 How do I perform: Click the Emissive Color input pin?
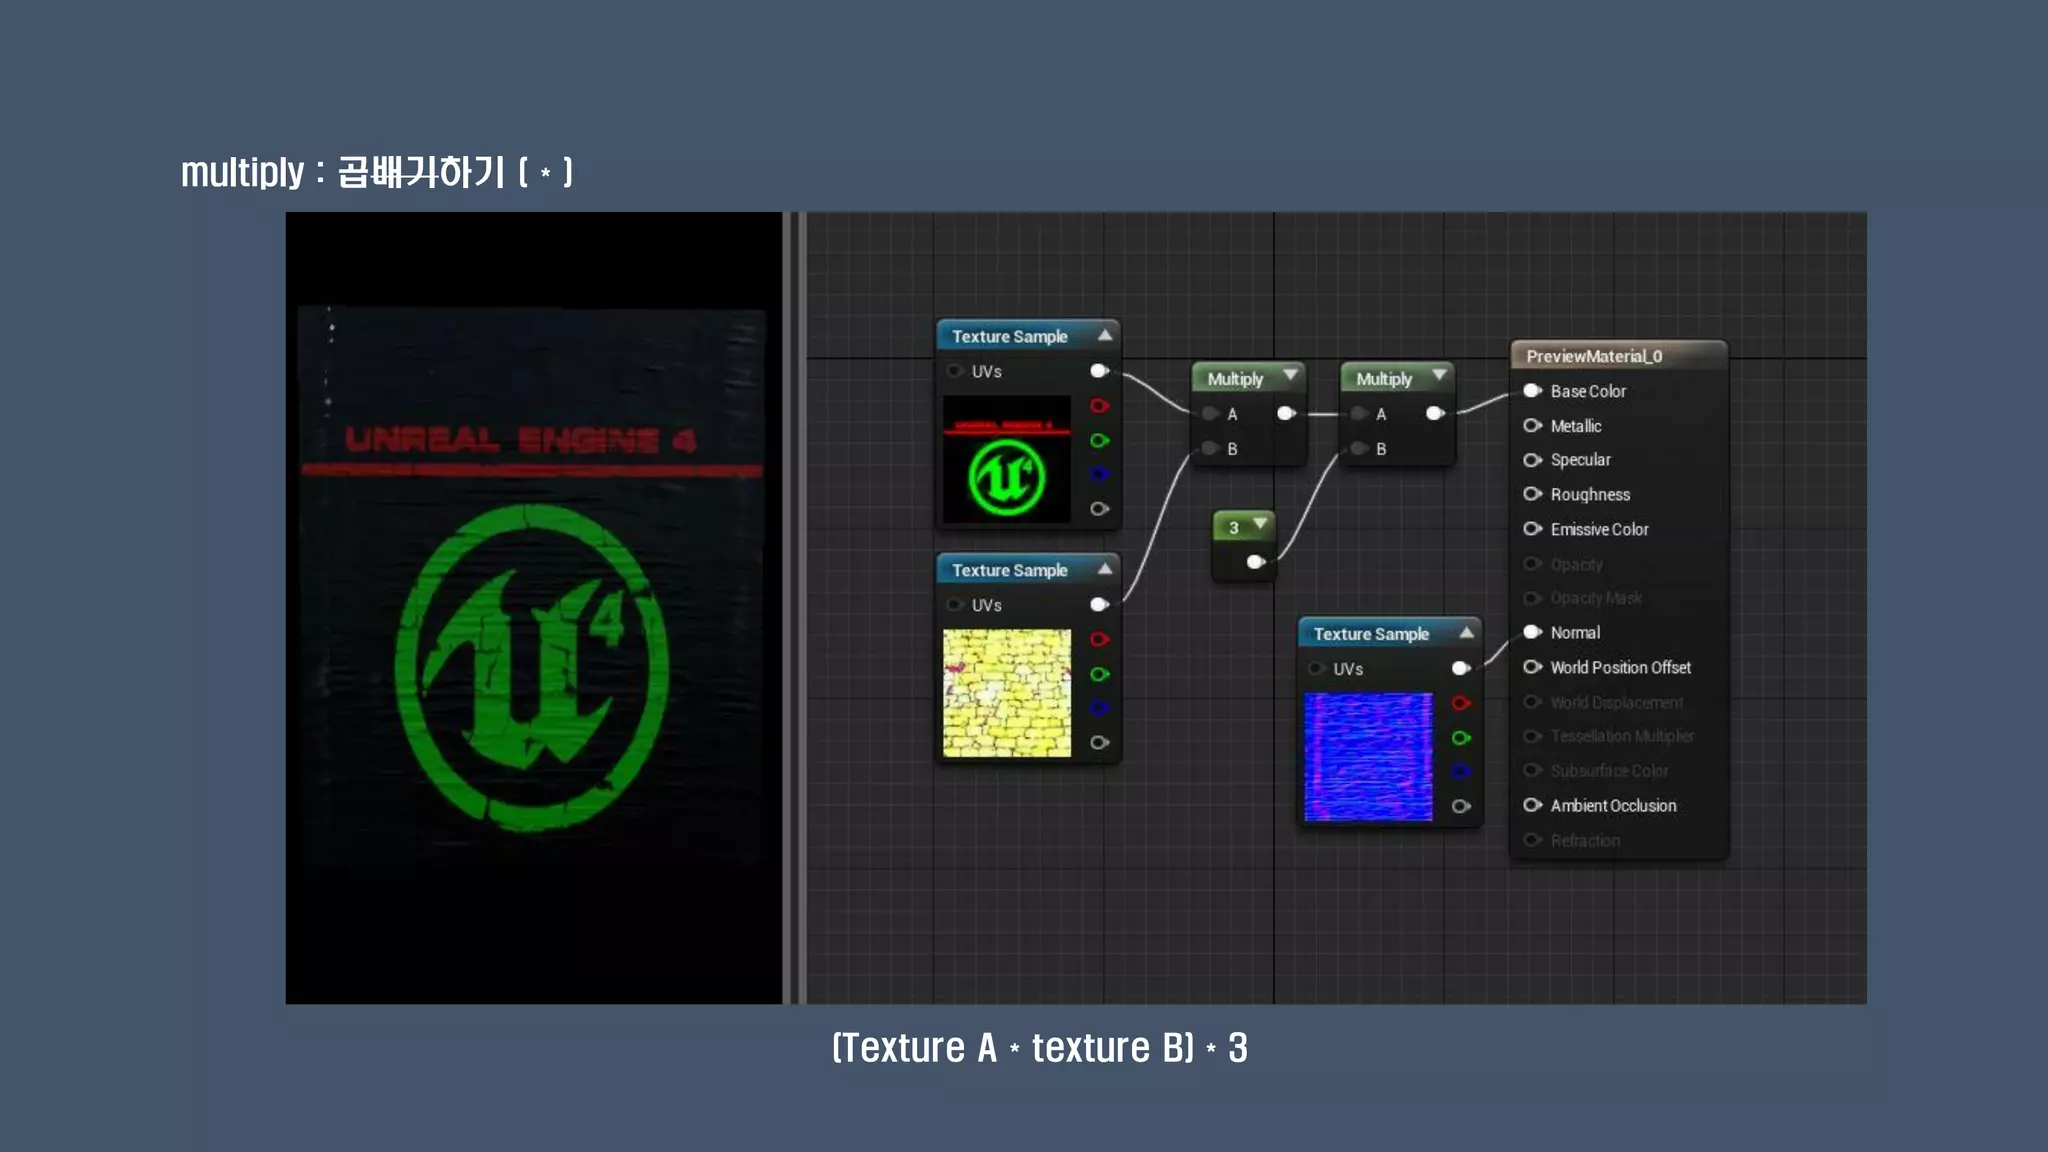1532,529
